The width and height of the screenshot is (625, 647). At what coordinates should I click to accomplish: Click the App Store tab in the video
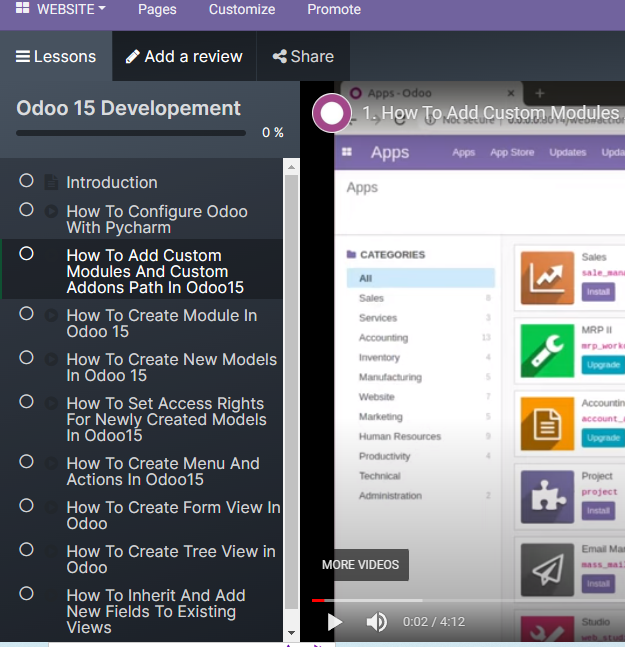[512, 152]
